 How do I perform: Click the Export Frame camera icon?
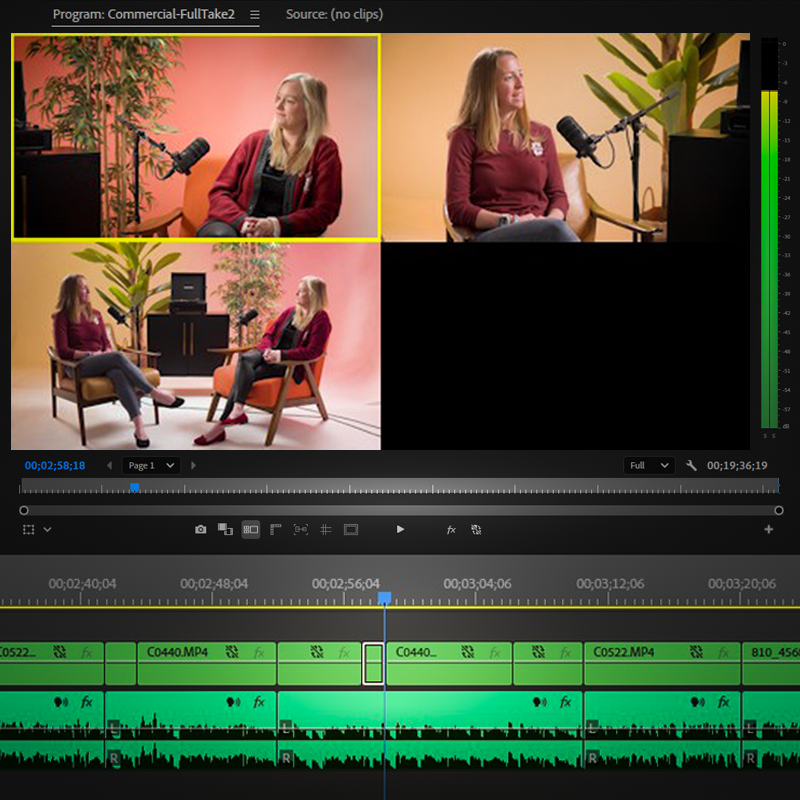201,529
